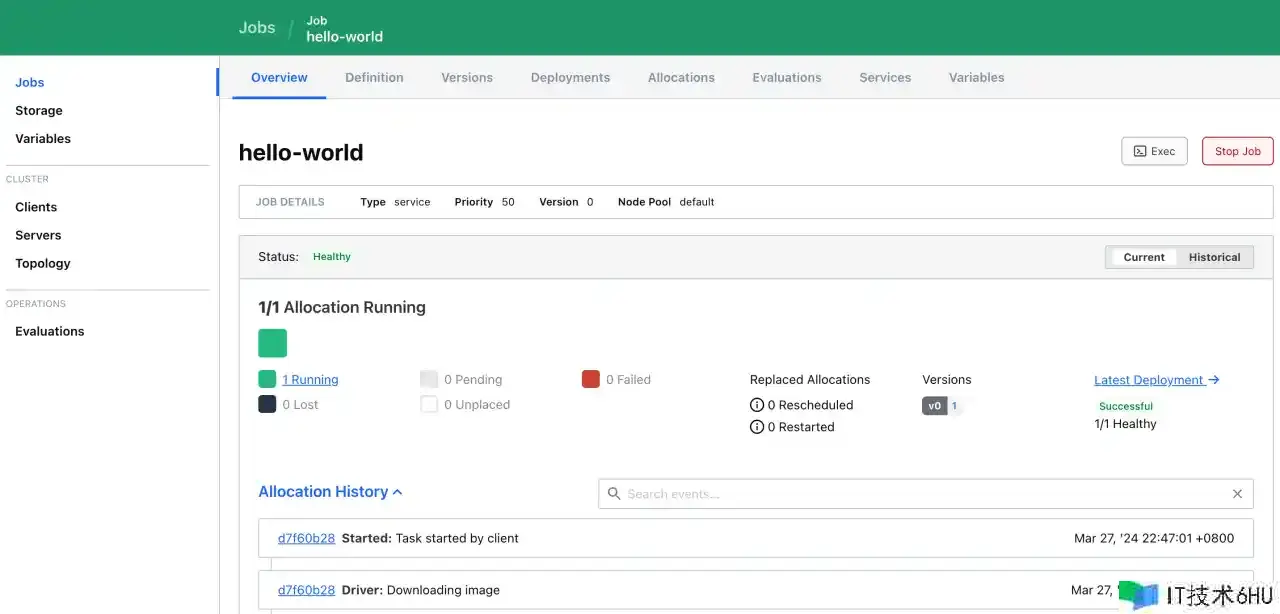Click the '1/1 Healthy' deployment text

coord(1125,424)
